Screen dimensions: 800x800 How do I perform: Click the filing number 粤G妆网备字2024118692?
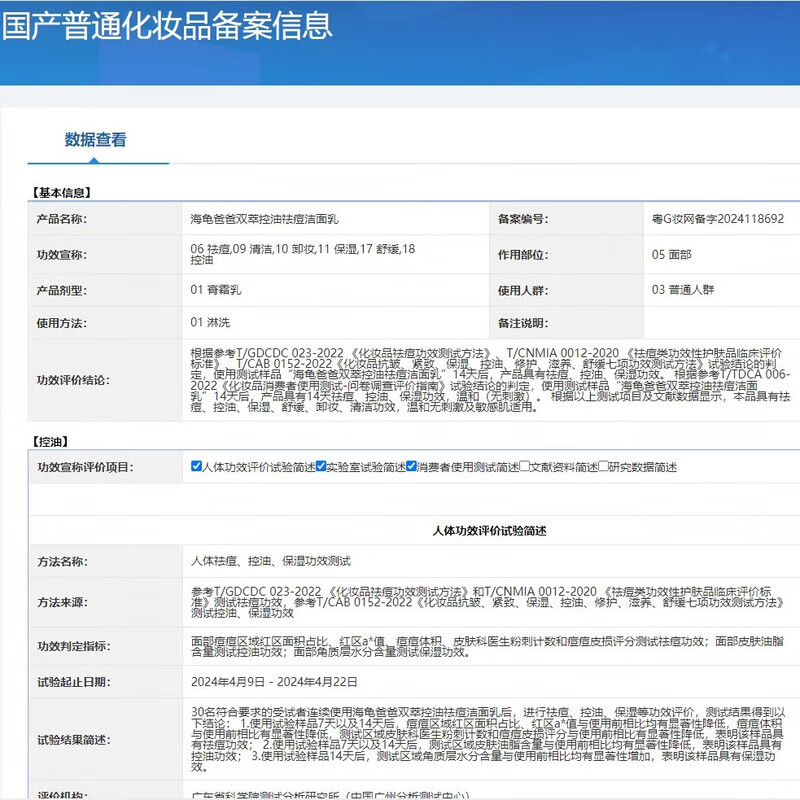point(717,218)
